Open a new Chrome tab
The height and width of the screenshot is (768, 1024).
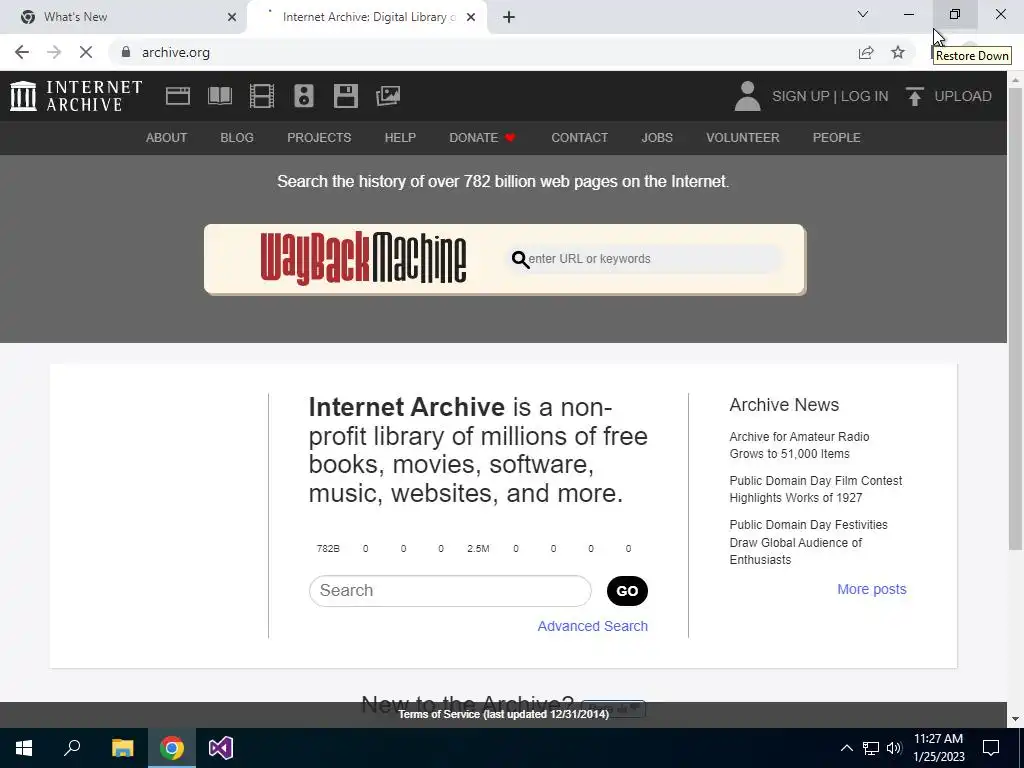click(x=509, y=17)
